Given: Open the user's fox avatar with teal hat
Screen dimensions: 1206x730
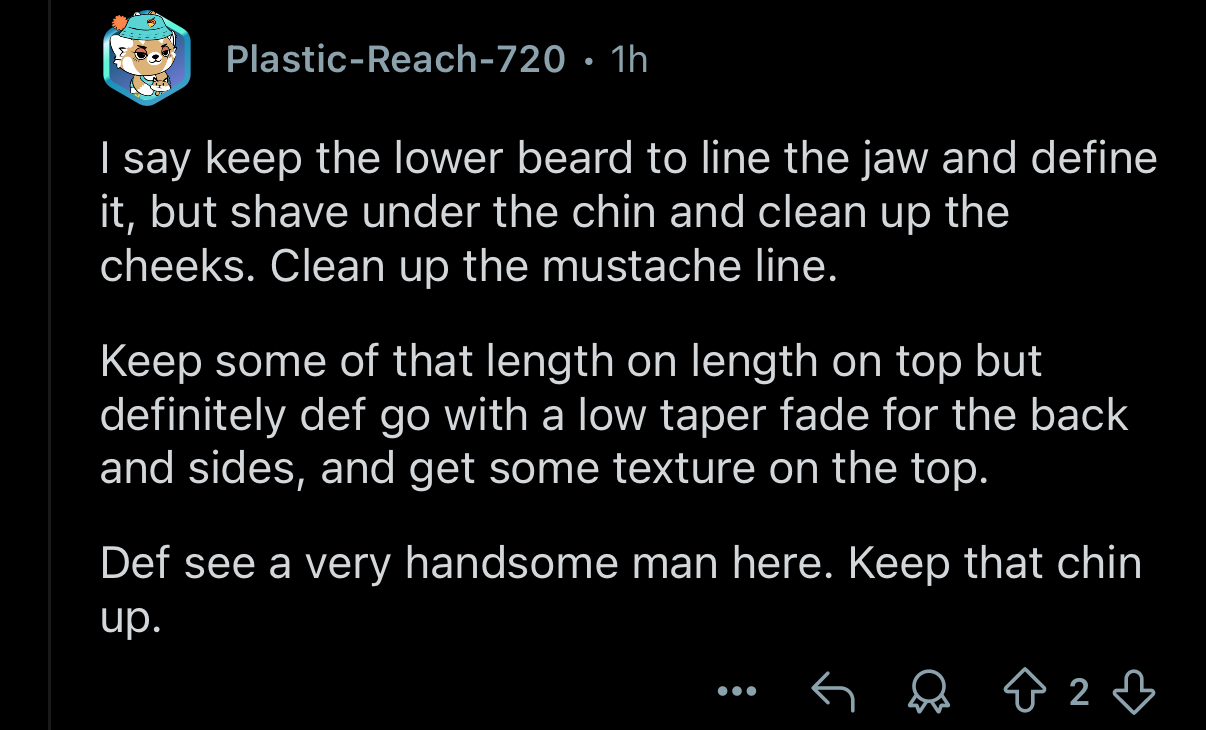Looking at the screenshot, I should (146, 60).
